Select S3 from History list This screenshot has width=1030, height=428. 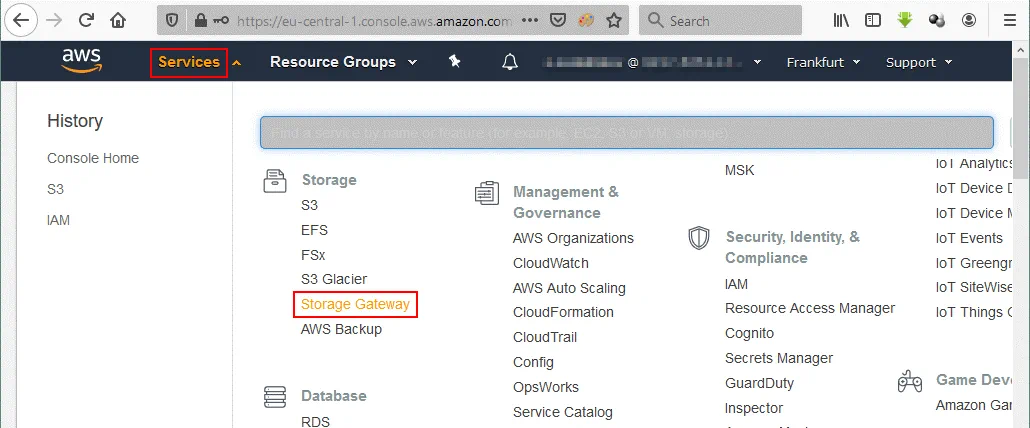[56, 189]
